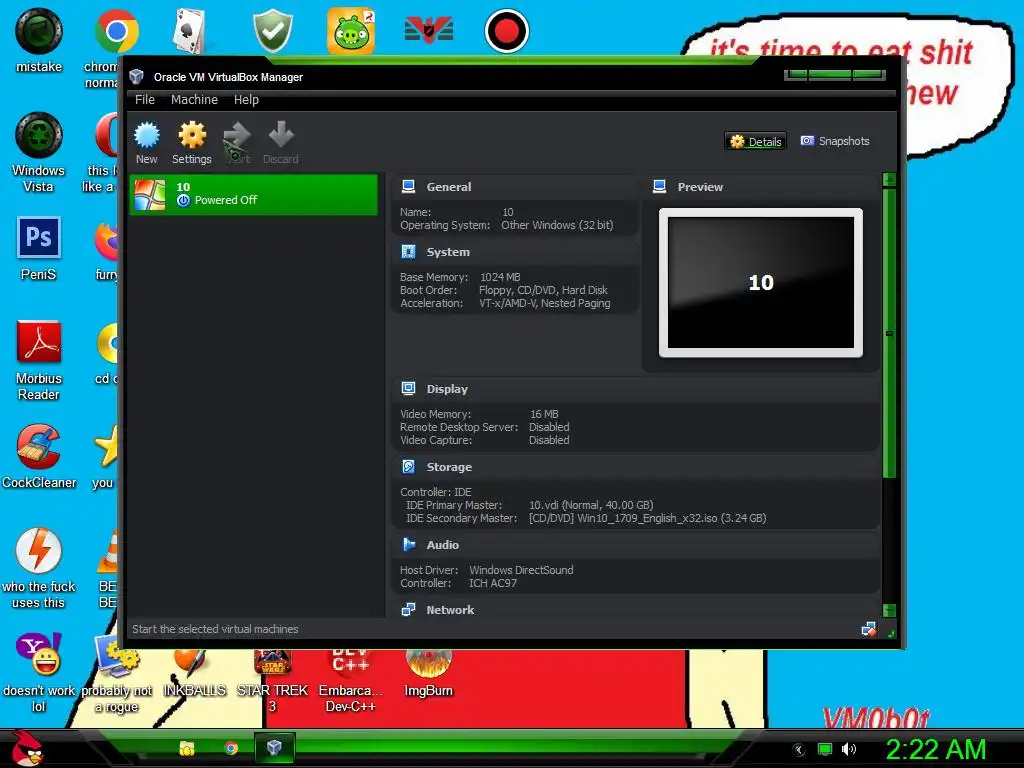Viewport: 1024px width, 768px height.
Task: Click the system tray volume icon
Action: [x=849, y=749]
